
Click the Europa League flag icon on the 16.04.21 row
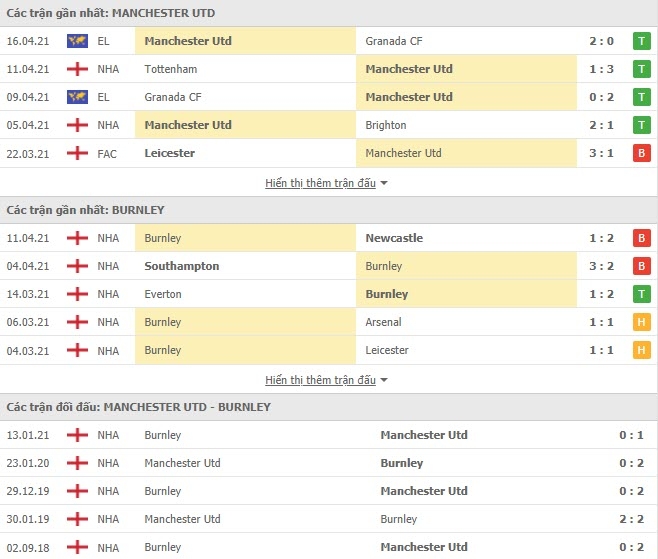pos(77,41)
